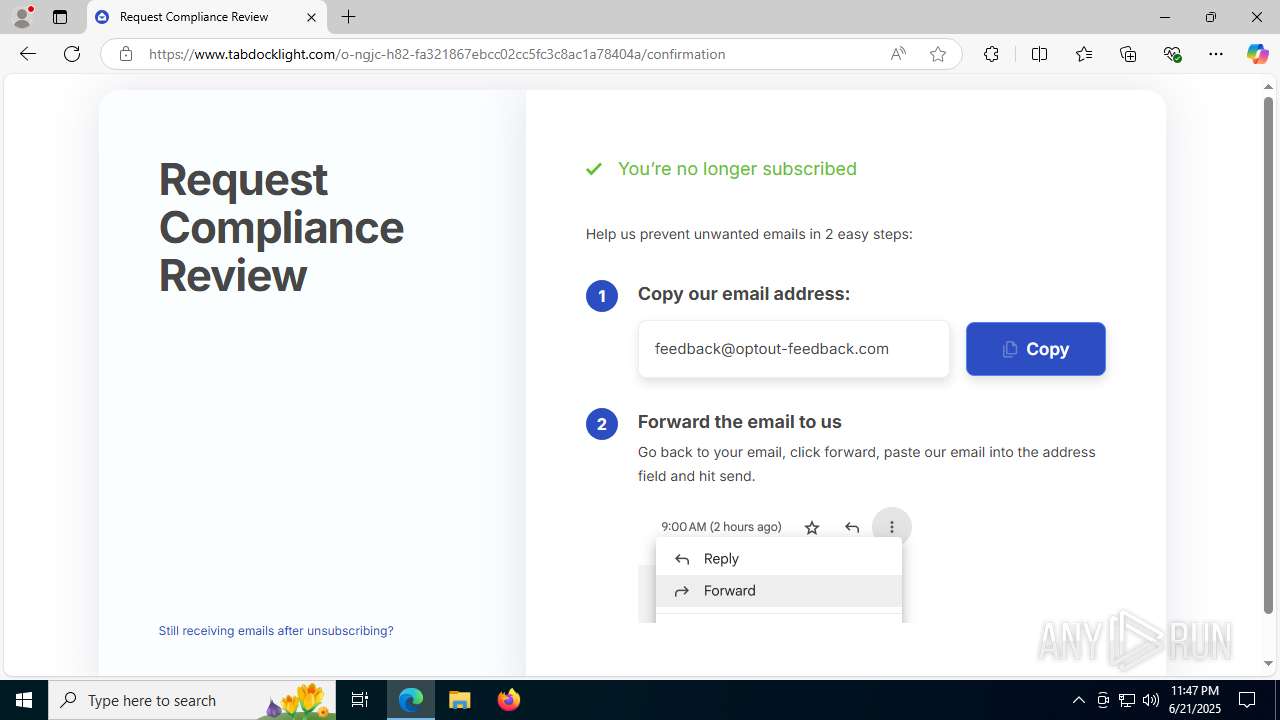Go back to previous page

coord(28,54)
